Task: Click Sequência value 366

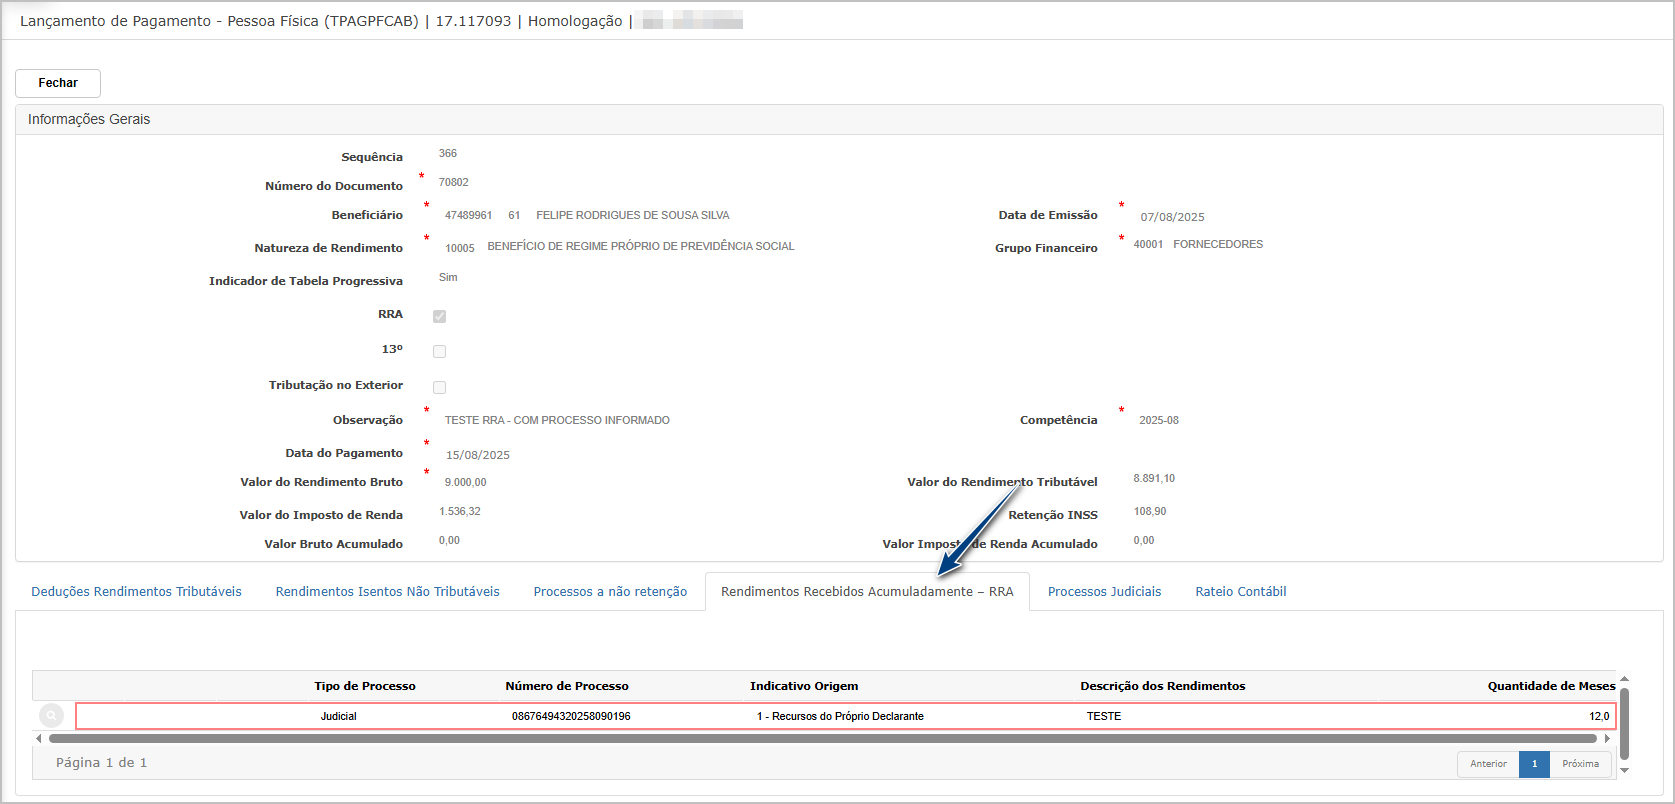Action: [x=448, y=153]
